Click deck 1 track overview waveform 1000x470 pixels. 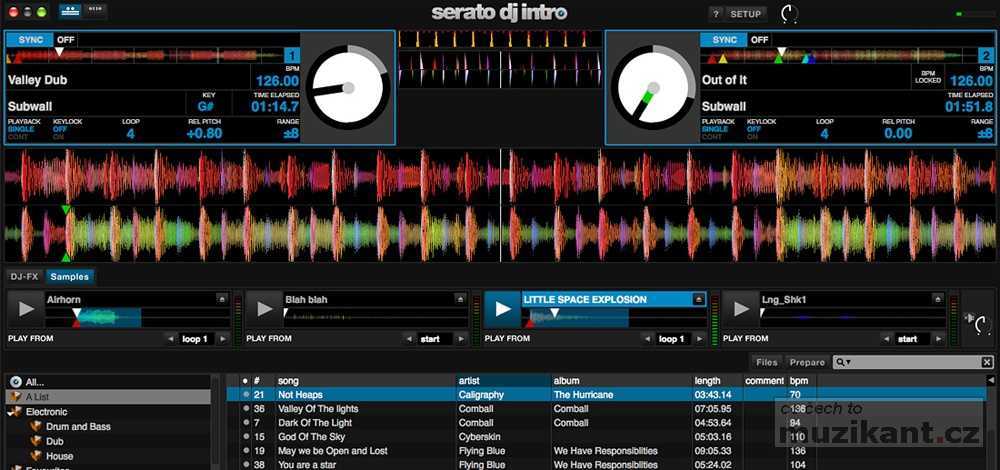coord(144,55)
